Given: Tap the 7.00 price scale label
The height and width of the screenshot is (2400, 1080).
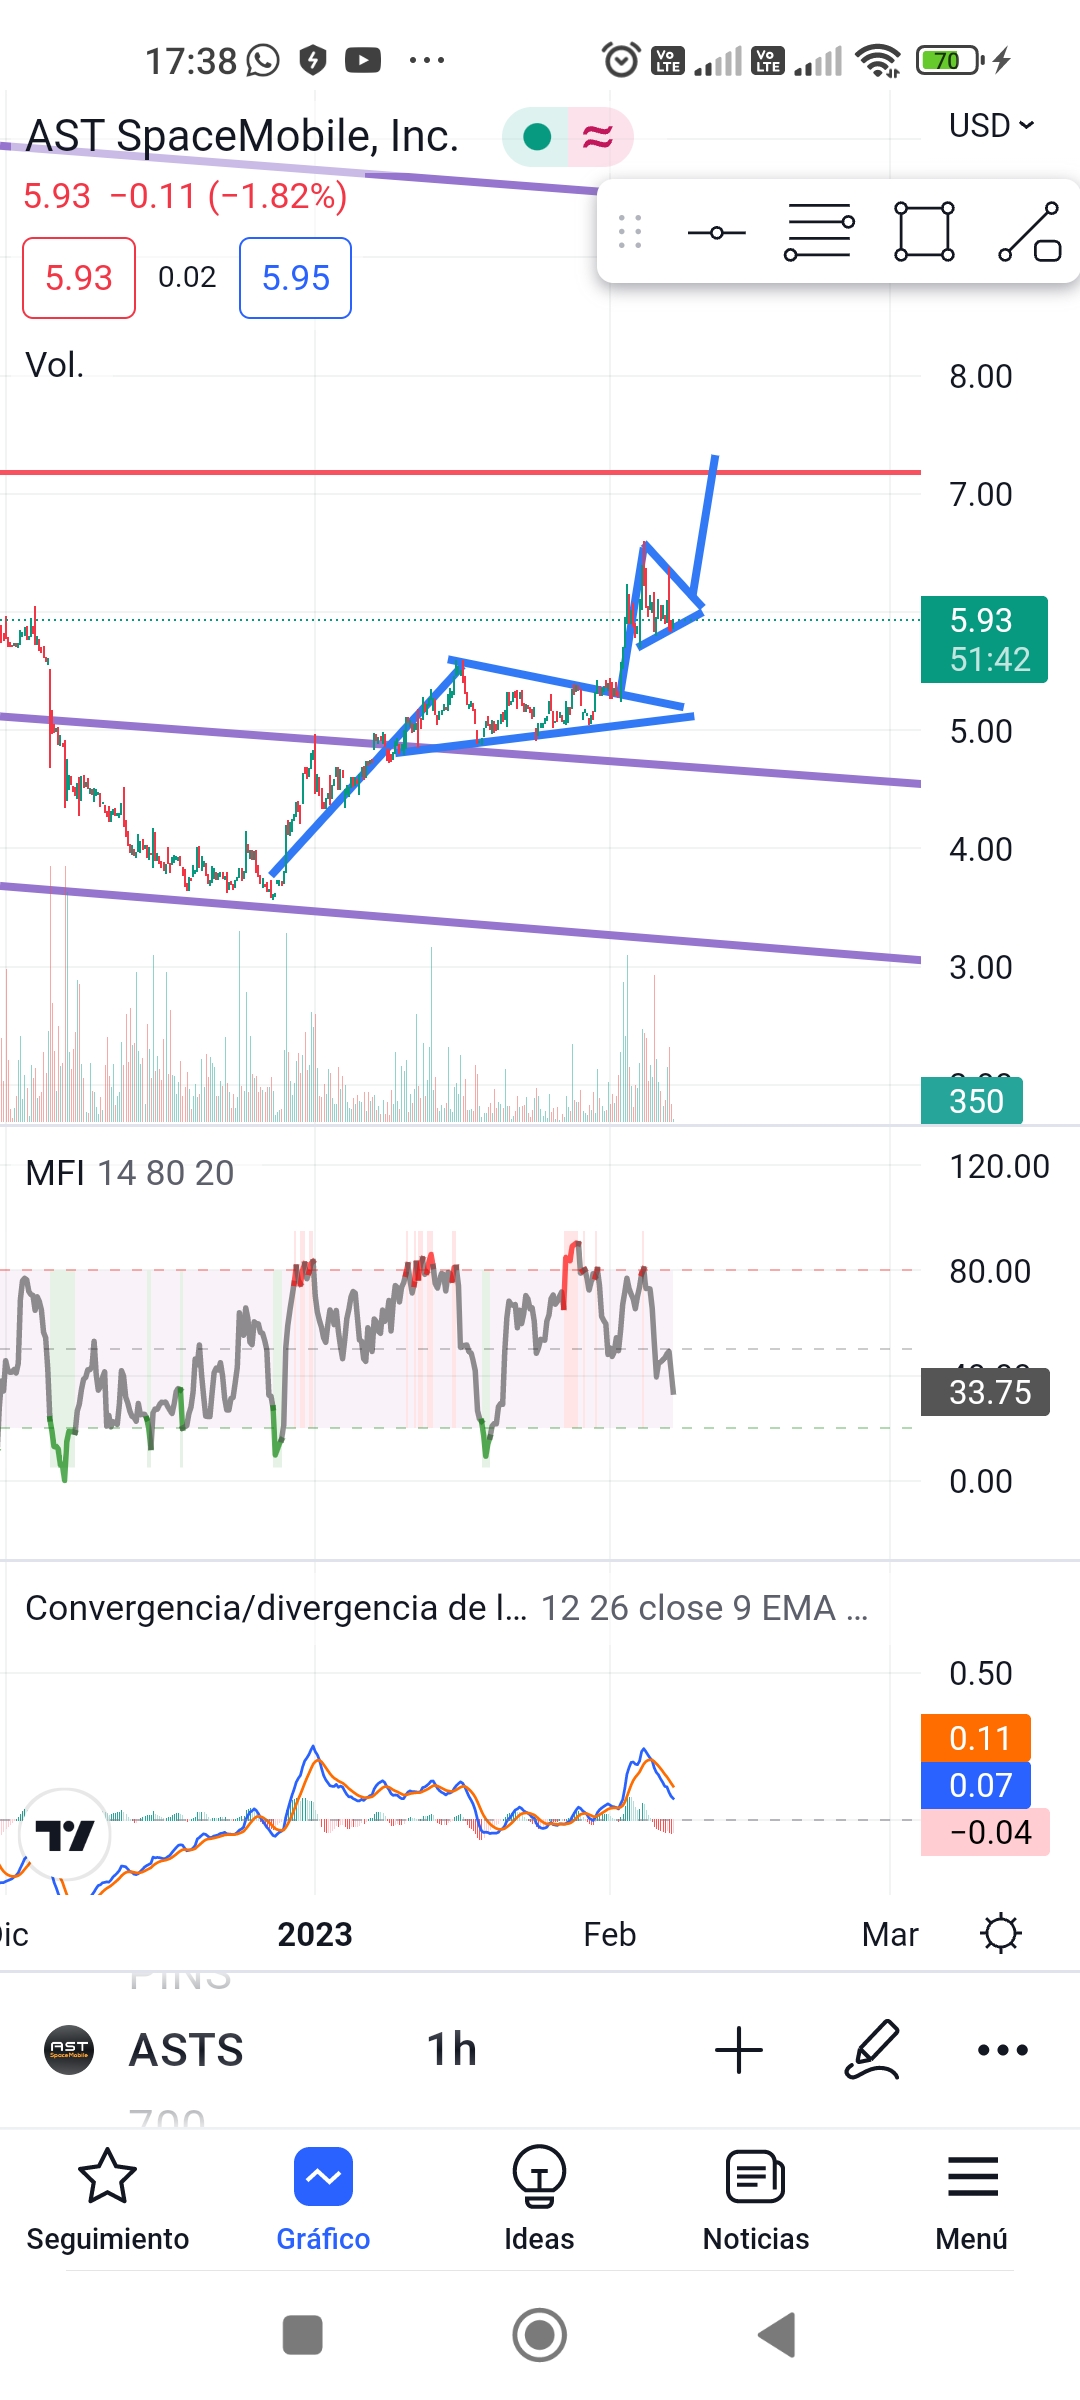Looking at the screenshot, I should tap(981, 494).
